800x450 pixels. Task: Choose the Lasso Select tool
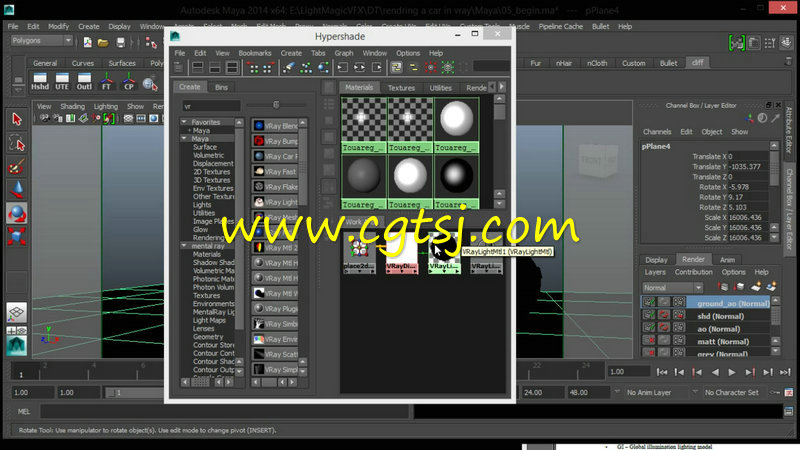[17, 143]
